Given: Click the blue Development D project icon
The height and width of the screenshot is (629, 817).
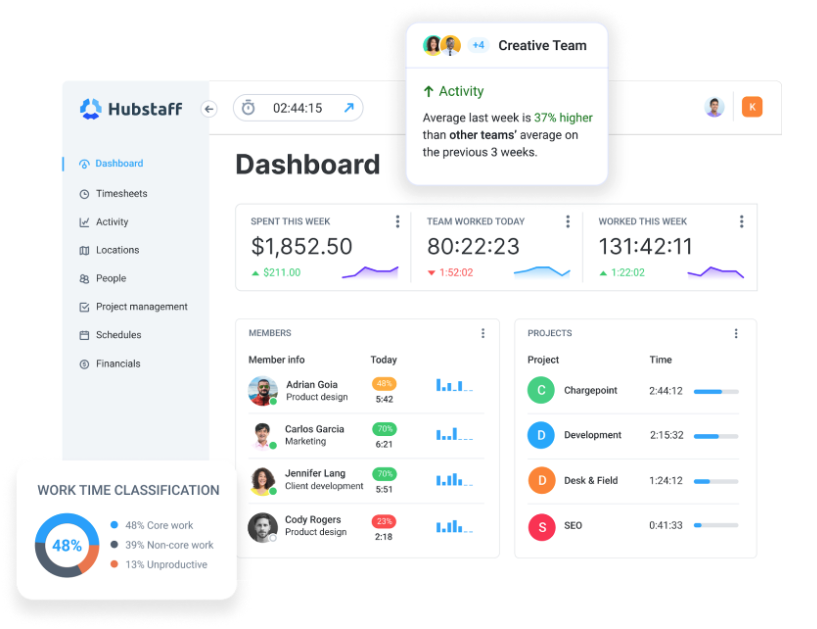Looking at the screenshot, I should tap(541, 435).
